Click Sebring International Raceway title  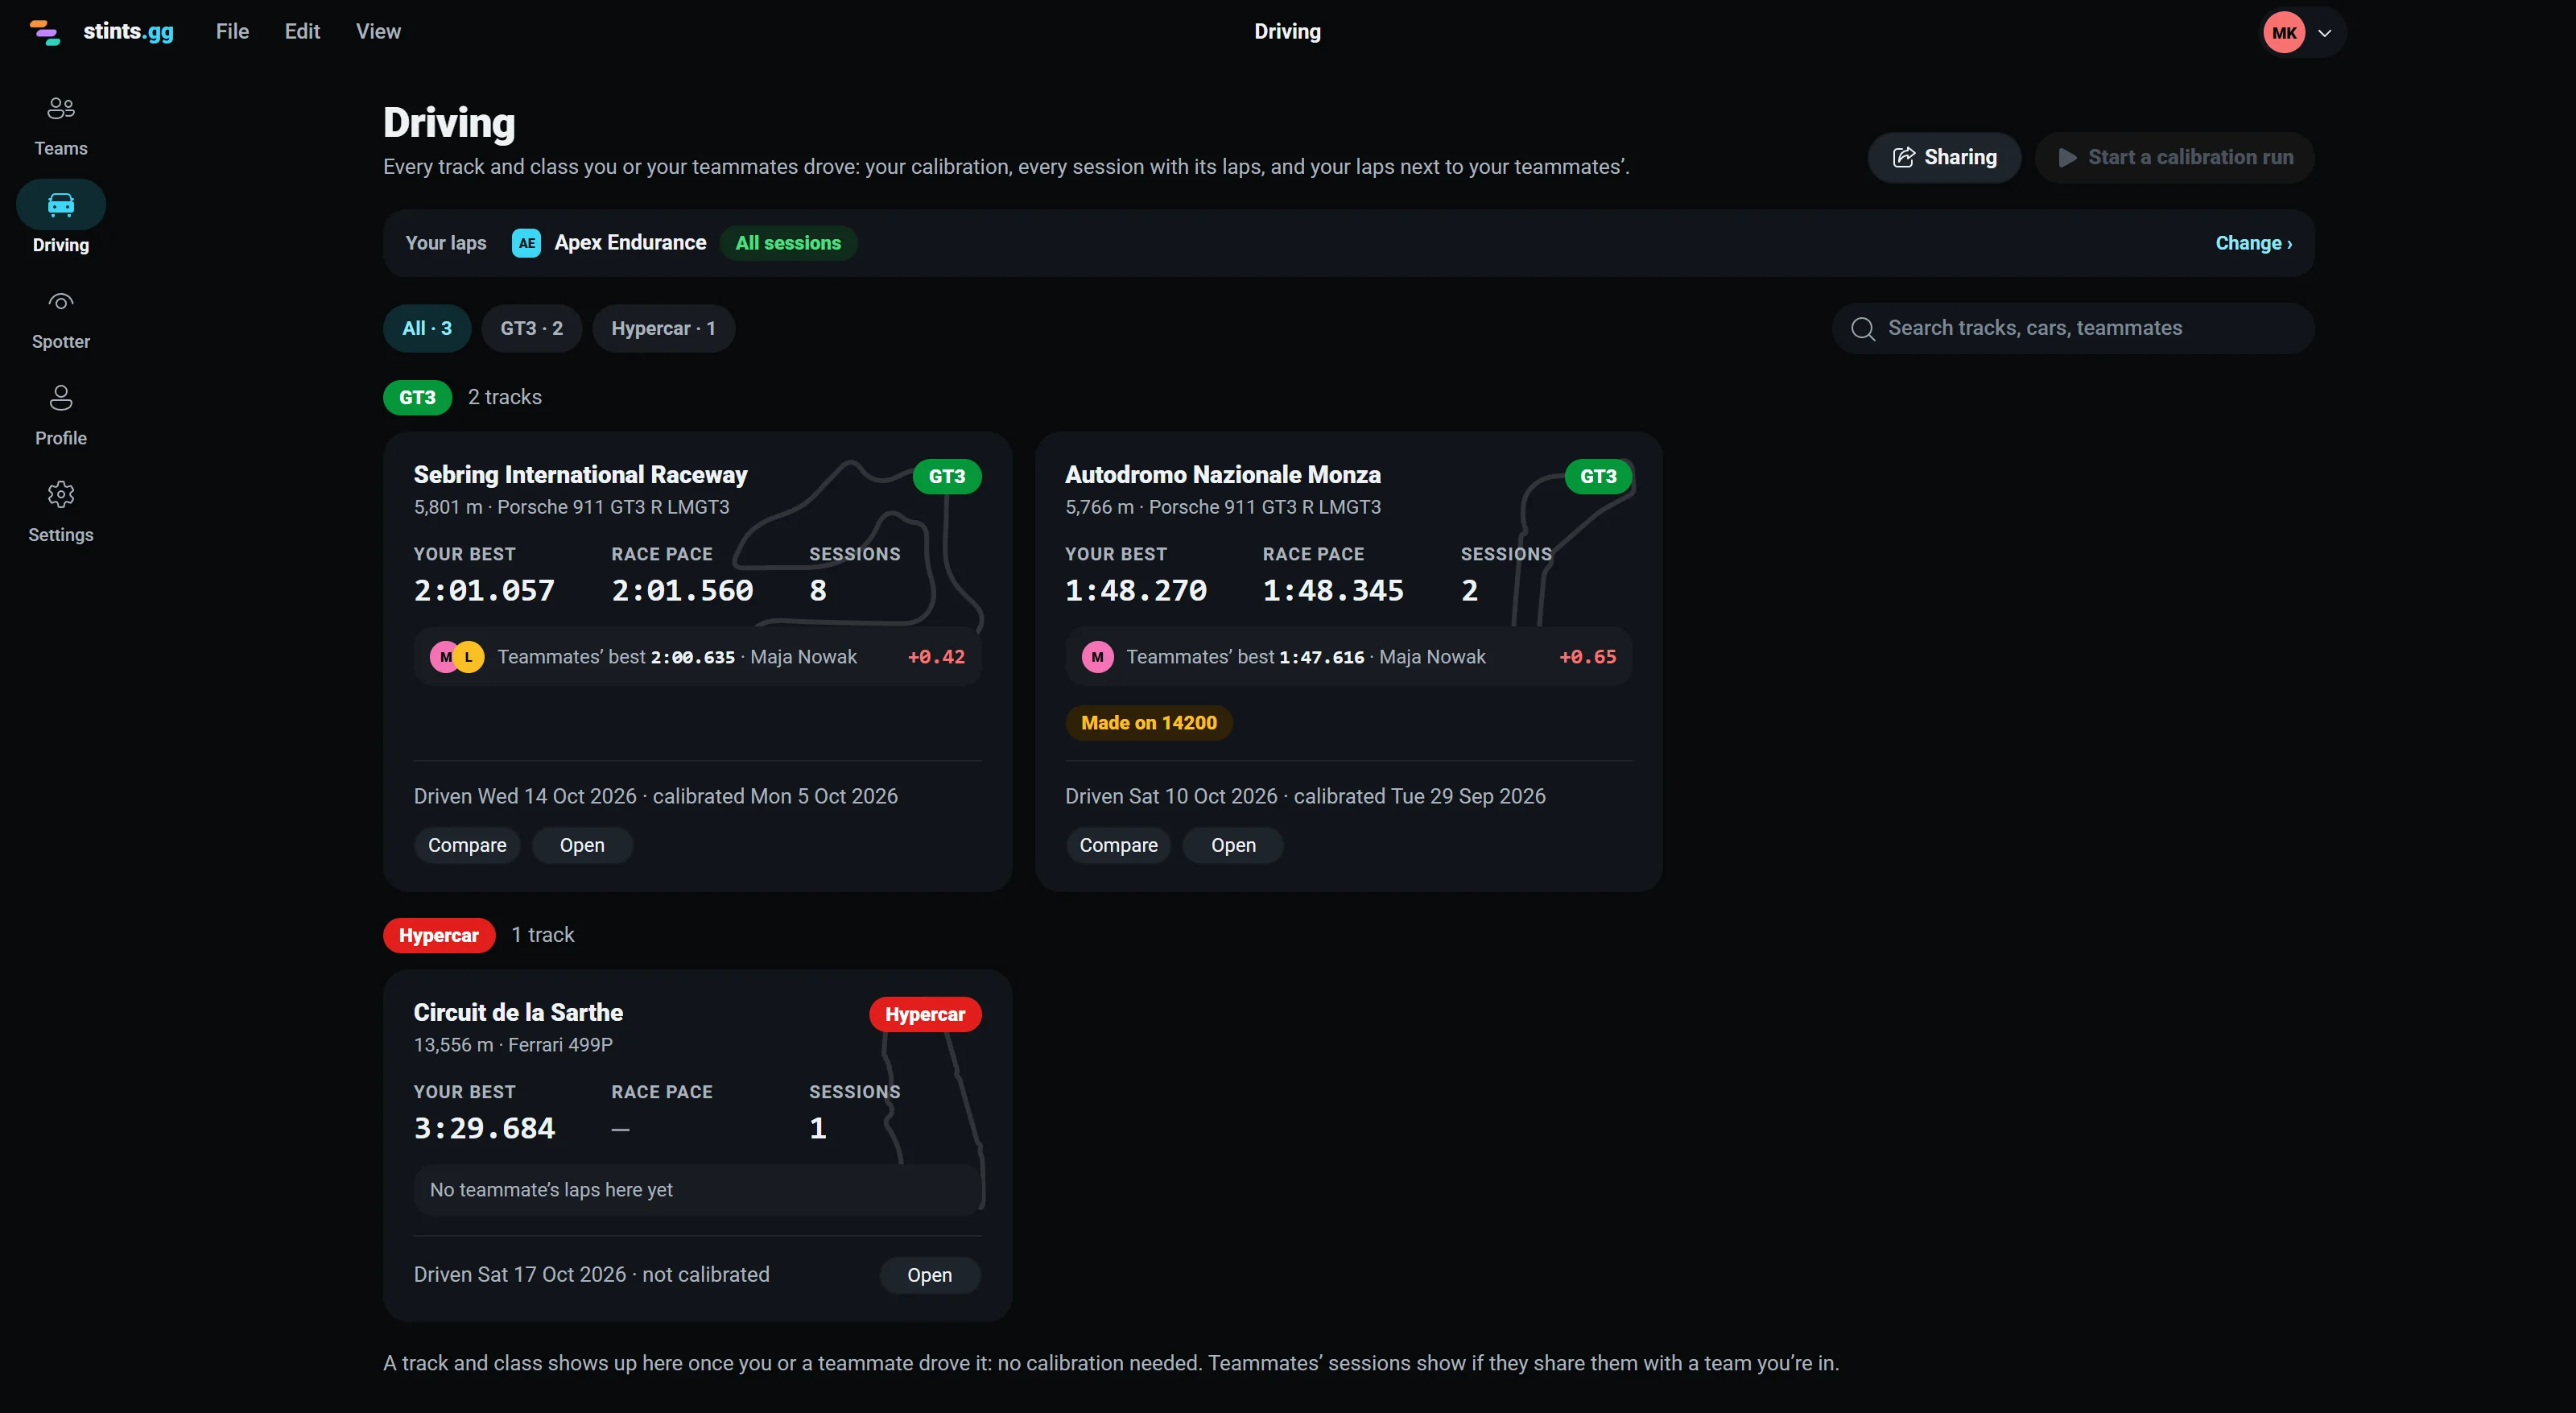point(581,474)
